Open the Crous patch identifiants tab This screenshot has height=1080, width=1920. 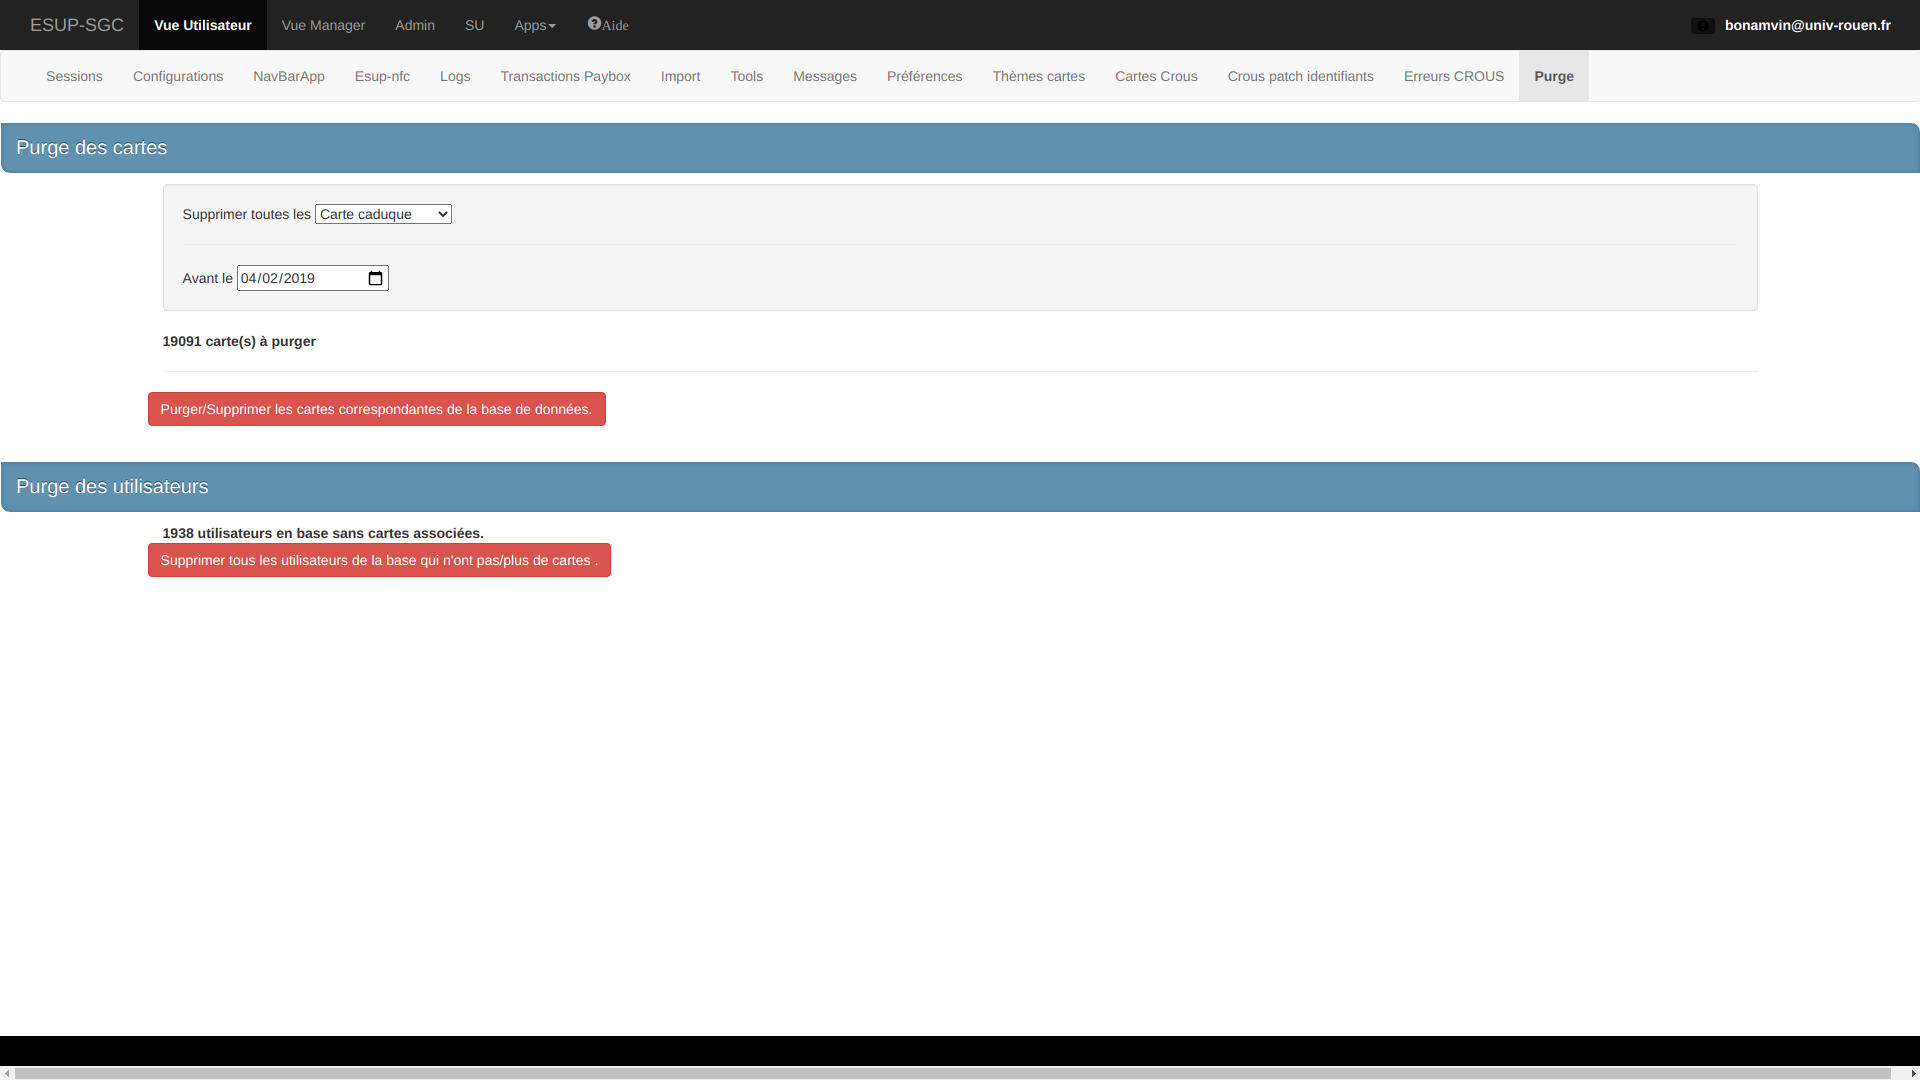1300,76
